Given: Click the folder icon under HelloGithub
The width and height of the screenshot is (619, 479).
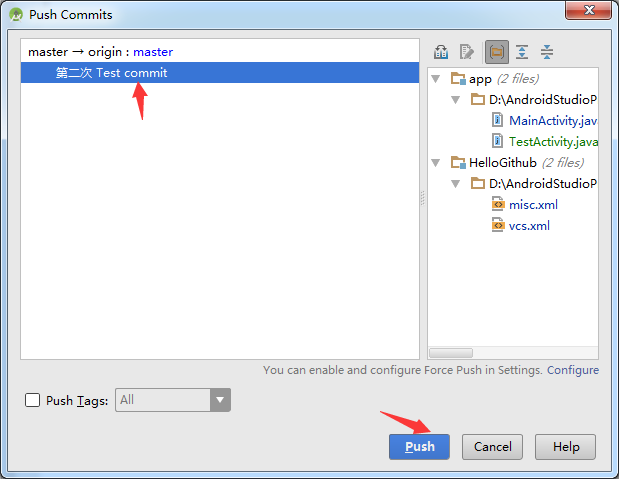Looking at the screenshot, I should point(478,183).
